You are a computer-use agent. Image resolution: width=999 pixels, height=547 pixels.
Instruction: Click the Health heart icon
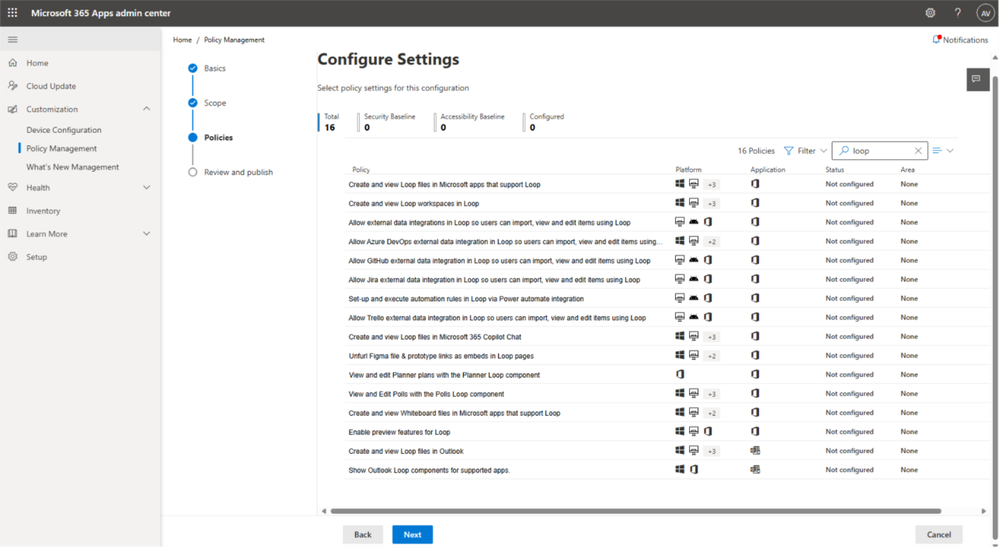[x=13, y=188]
